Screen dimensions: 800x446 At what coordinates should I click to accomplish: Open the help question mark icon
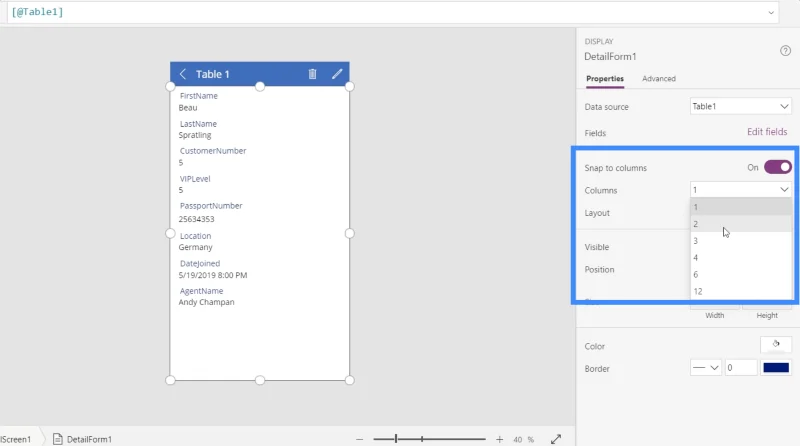[785, 51]
